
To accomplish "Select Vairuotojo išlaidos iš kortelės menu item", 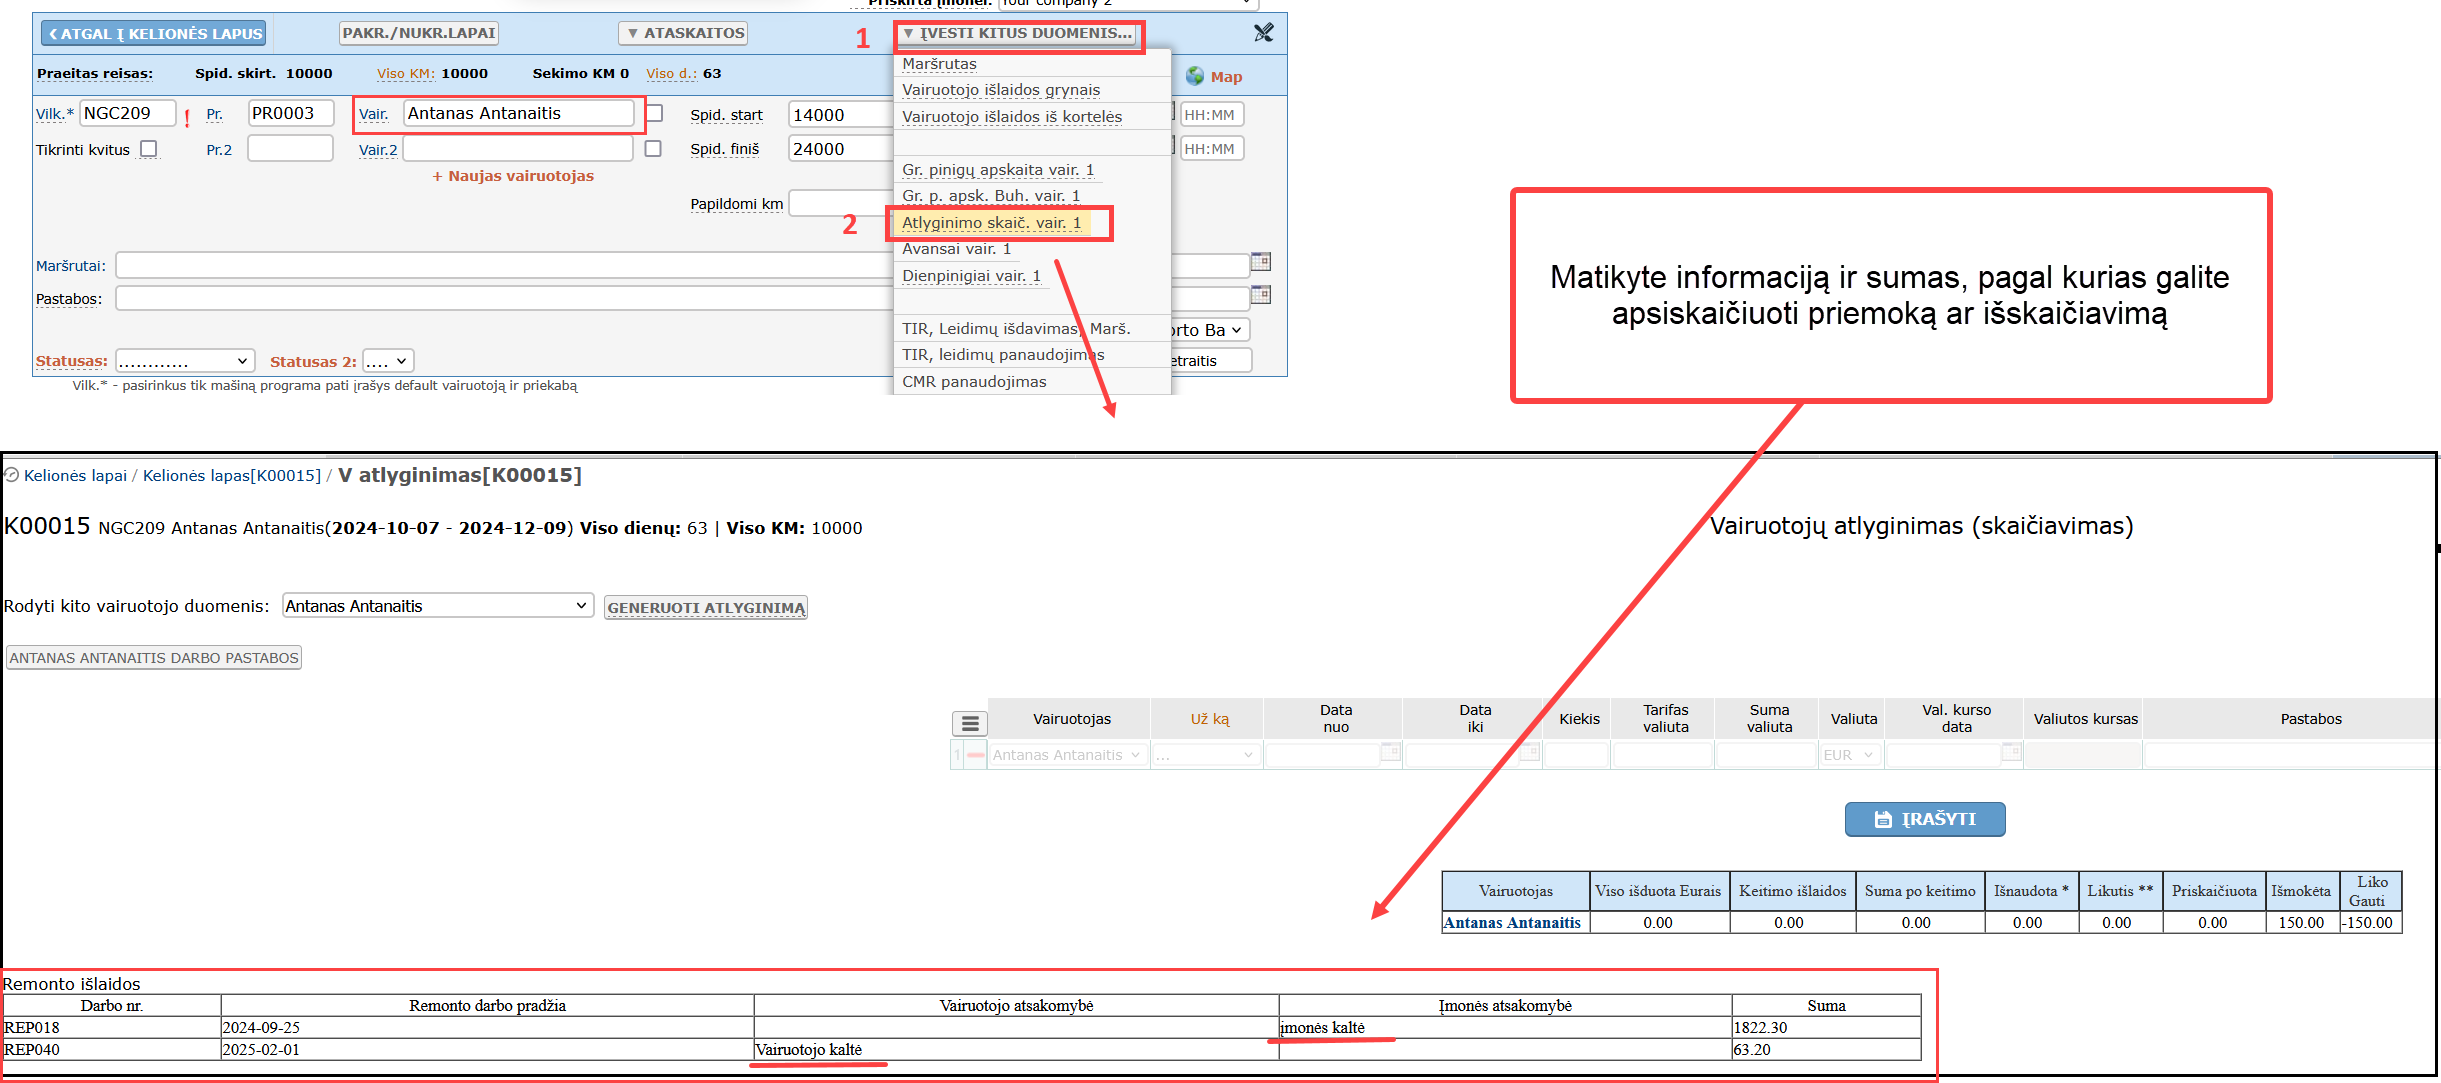I will tap(1012, 117).
